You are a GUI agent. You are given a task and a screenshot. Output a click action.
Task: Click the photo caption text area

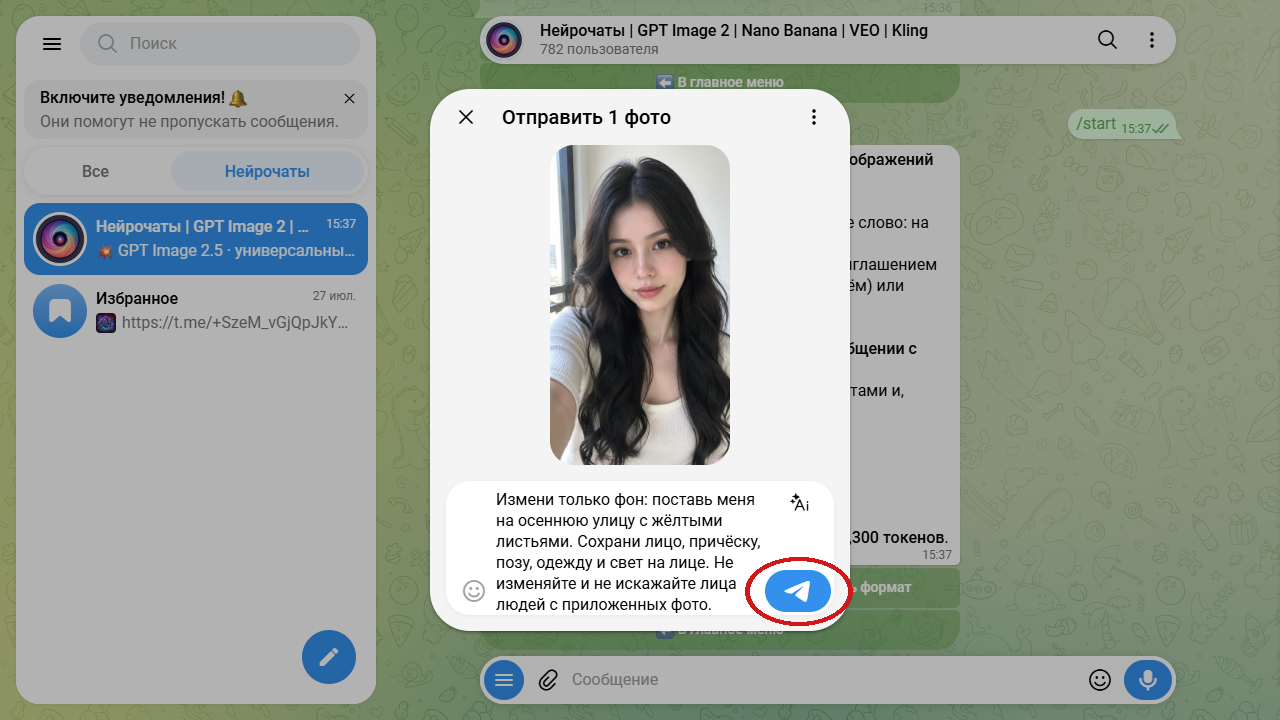coord(627,552)
